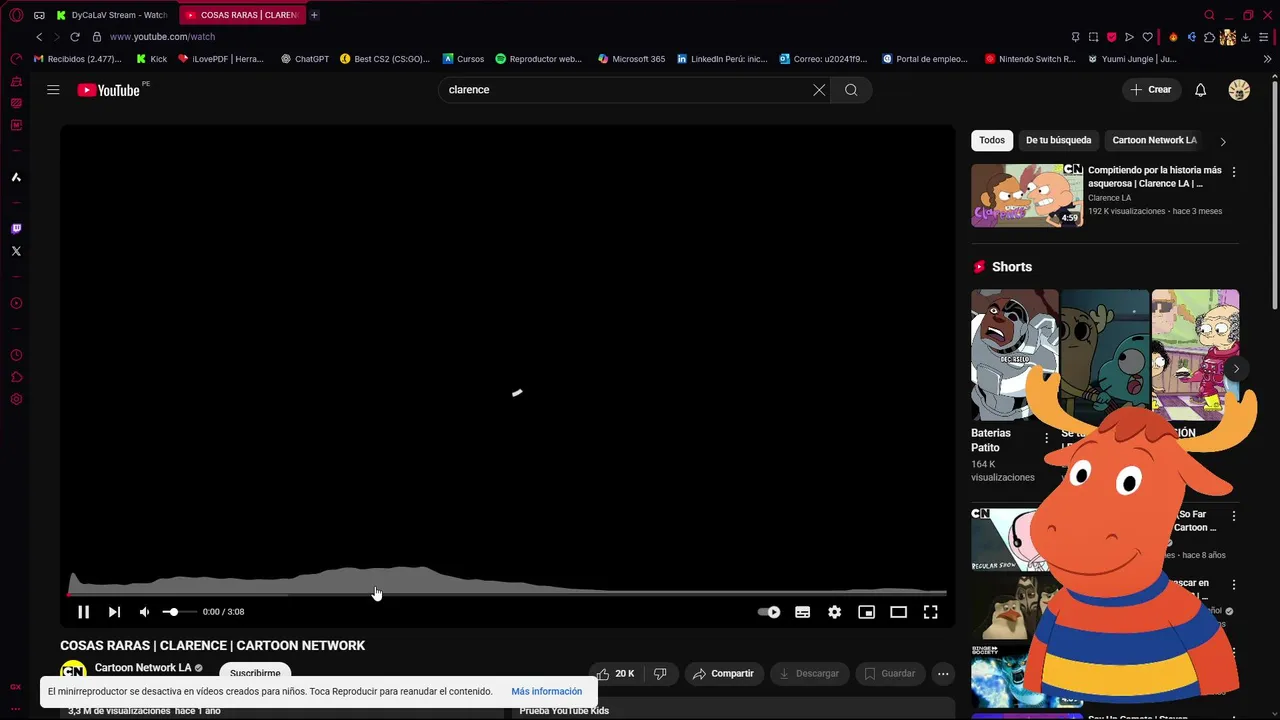Activate the miniplayer icon
Image resolution: width=1280 pixels, height=720 pixels.
[866, 612]
